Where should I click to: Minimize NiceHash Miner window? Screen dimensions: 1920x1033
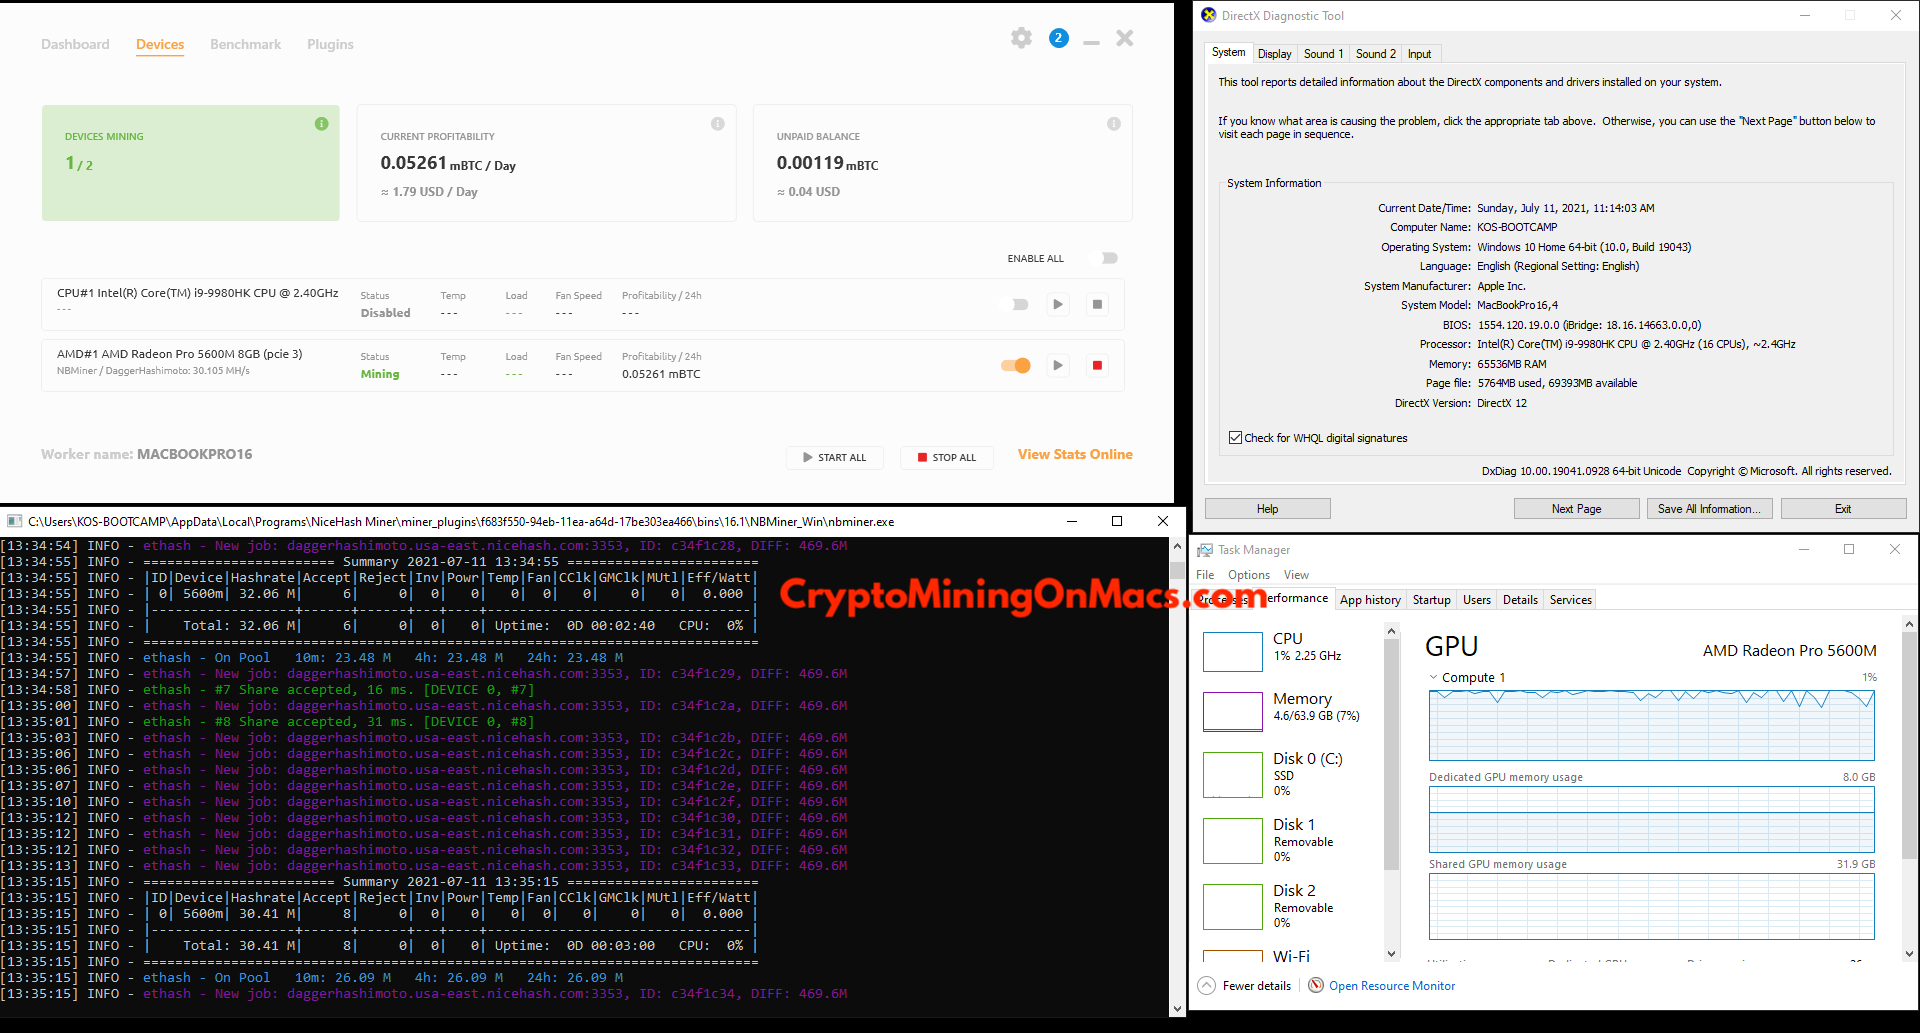(1091, 41)
